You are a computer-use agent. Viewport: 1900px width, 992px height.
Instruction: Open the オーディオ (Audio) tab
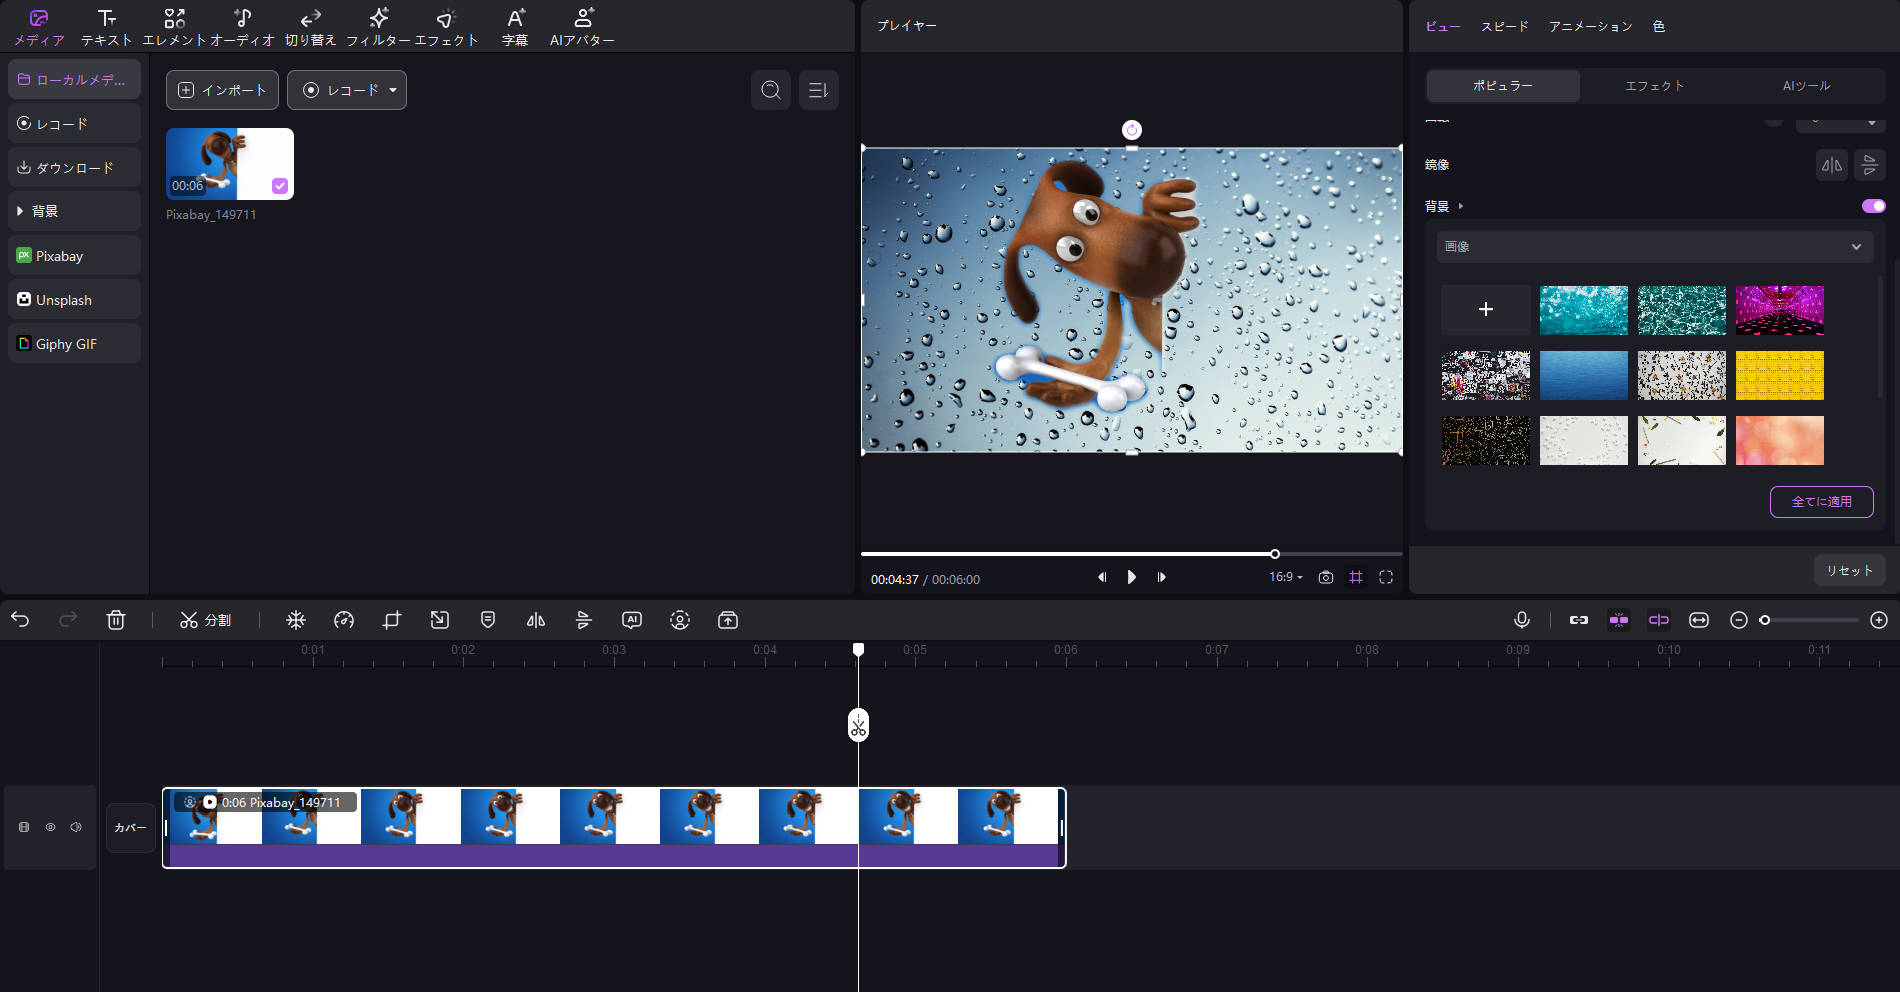pos(242,27)
